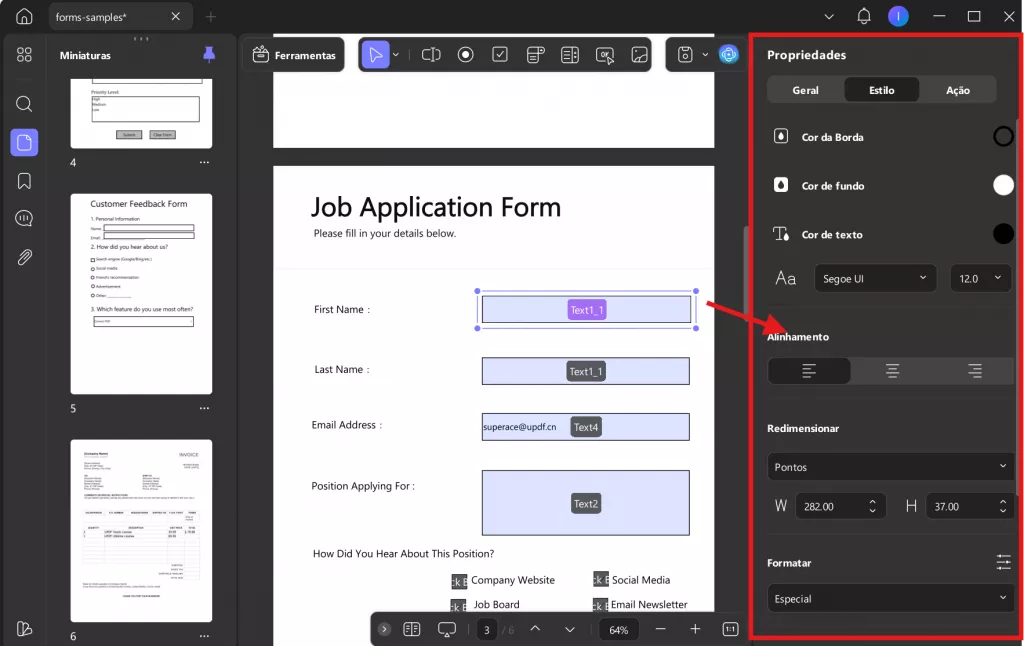This screenshot has height=646, width=1024.
Task: Select the Email Address Text4 field
Action: tap(586, 427)
